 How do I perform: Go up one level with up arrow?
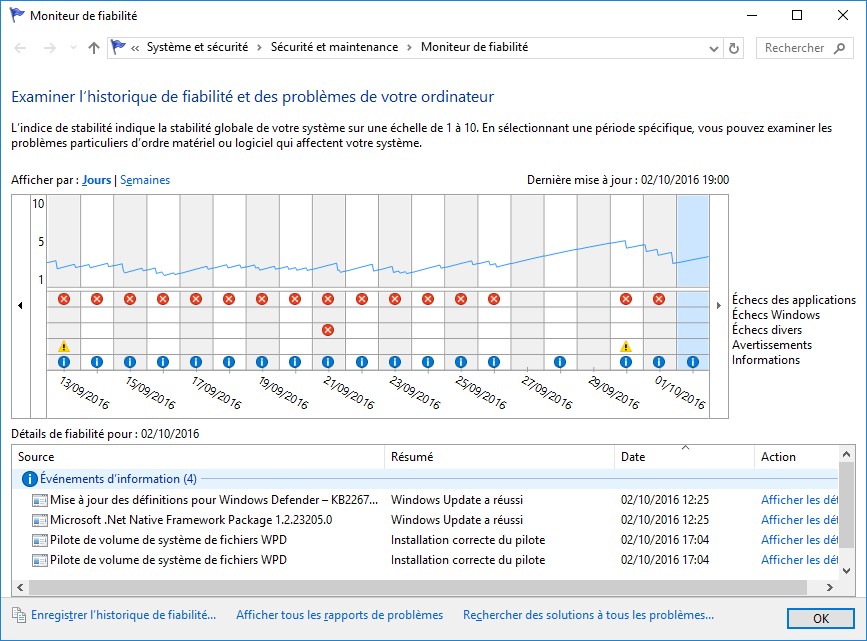(x=94, y=48)
